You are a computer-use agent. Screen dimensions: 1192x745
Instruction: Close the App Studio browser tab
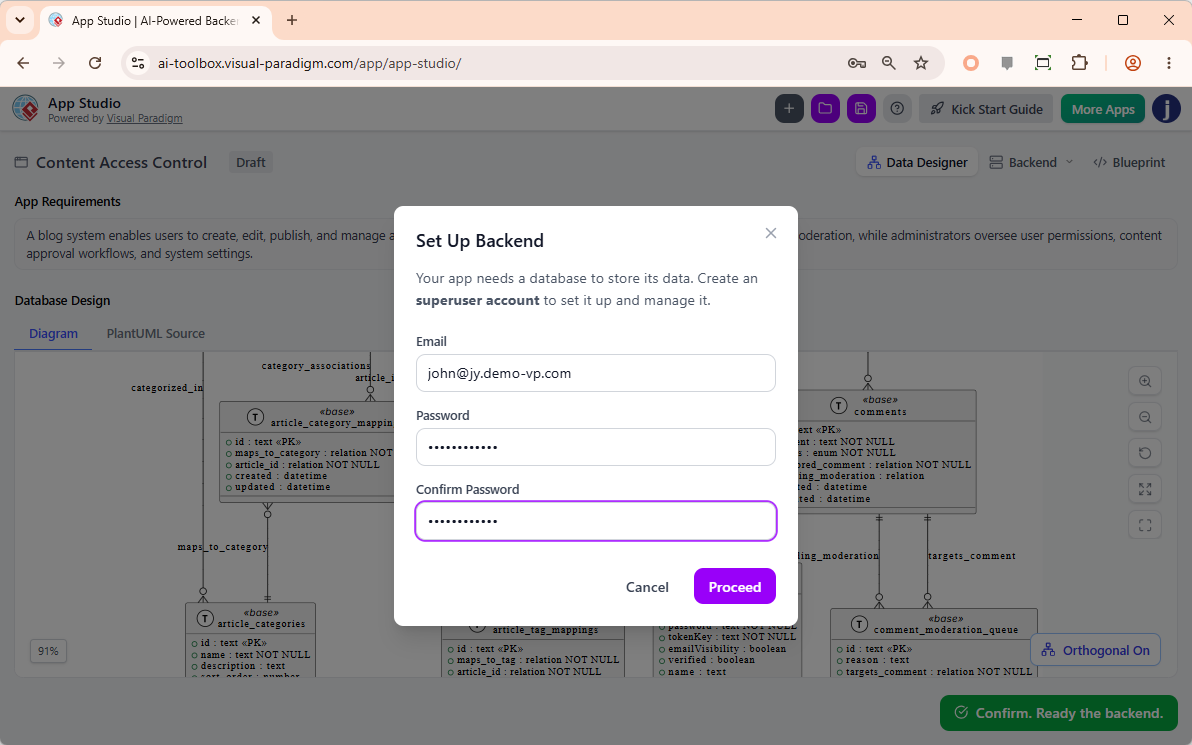(256, 21)
